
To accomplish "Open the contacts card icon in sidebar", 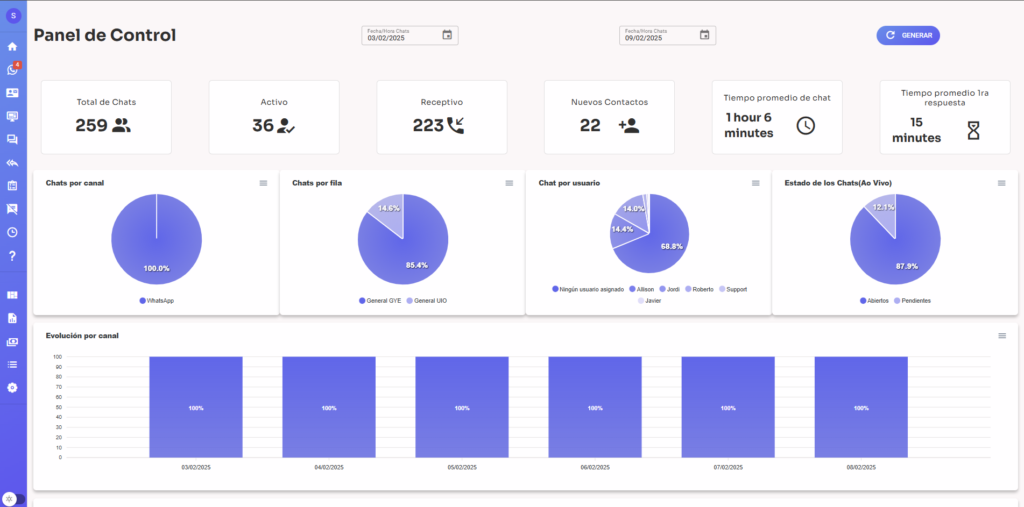I will coord(12,93).
